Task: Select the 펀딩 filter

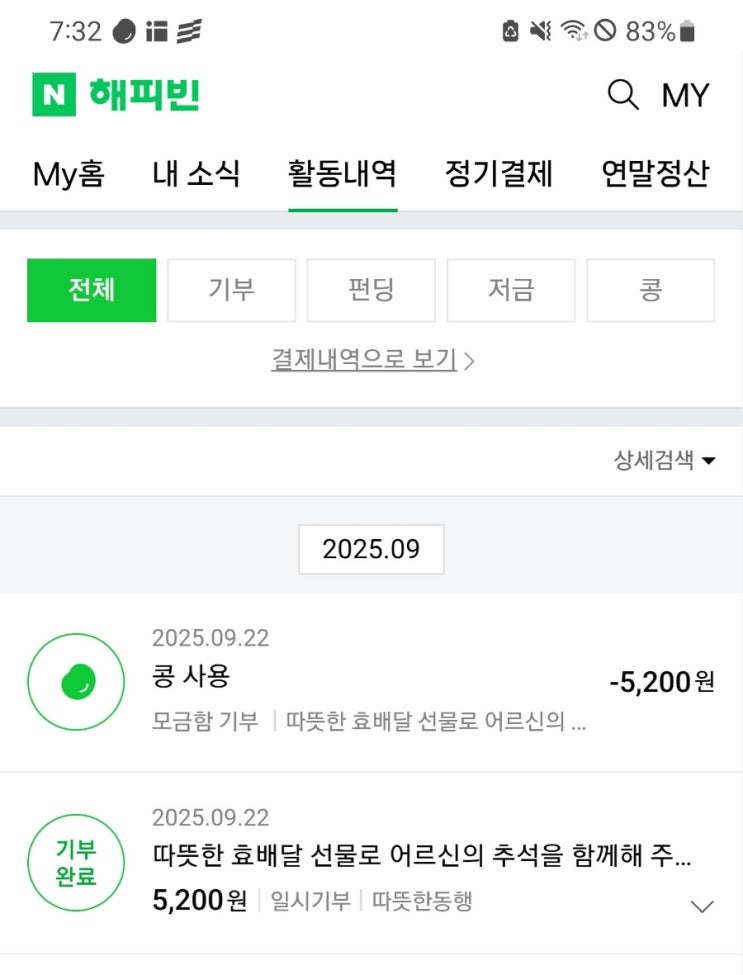Action: click(x=371, y=290)
